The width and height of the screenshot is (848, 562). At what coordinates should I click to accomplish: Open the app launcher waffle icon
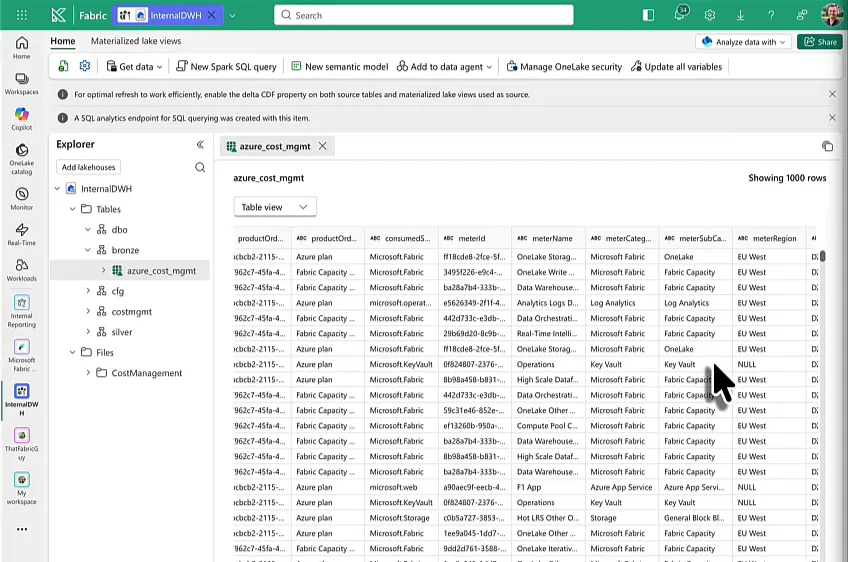click(22, 15)
